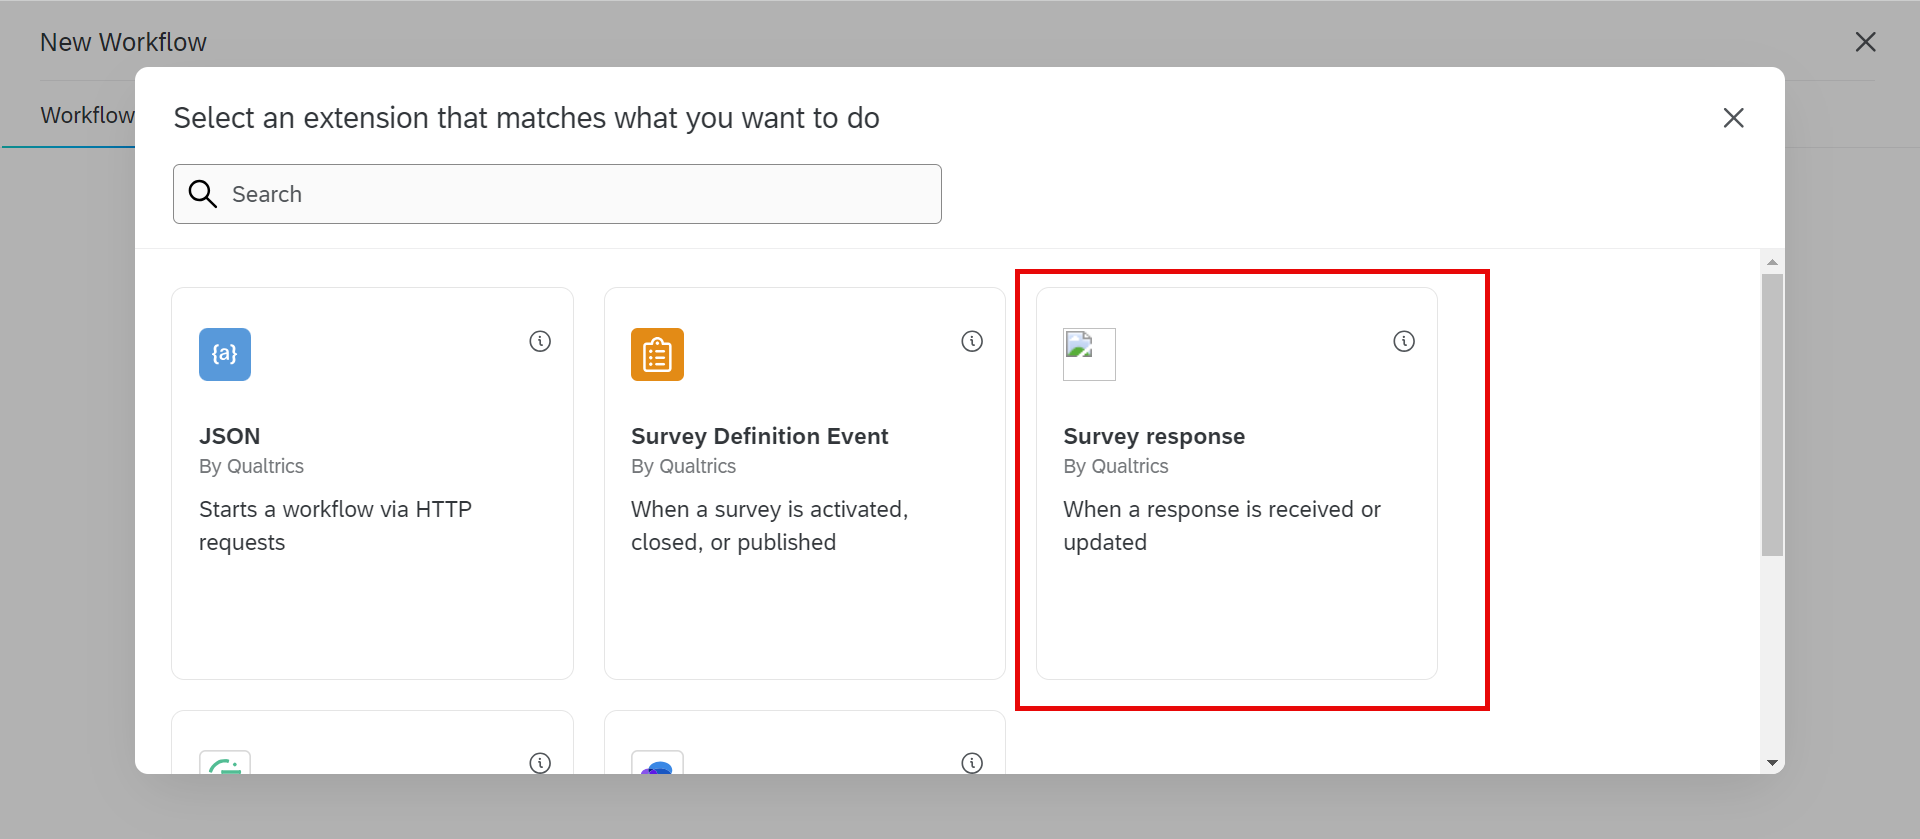Click the scrollbar up arrow
Viewport: 1920px width, 839px height.
pyautogui.click(x=1772, y=262)
